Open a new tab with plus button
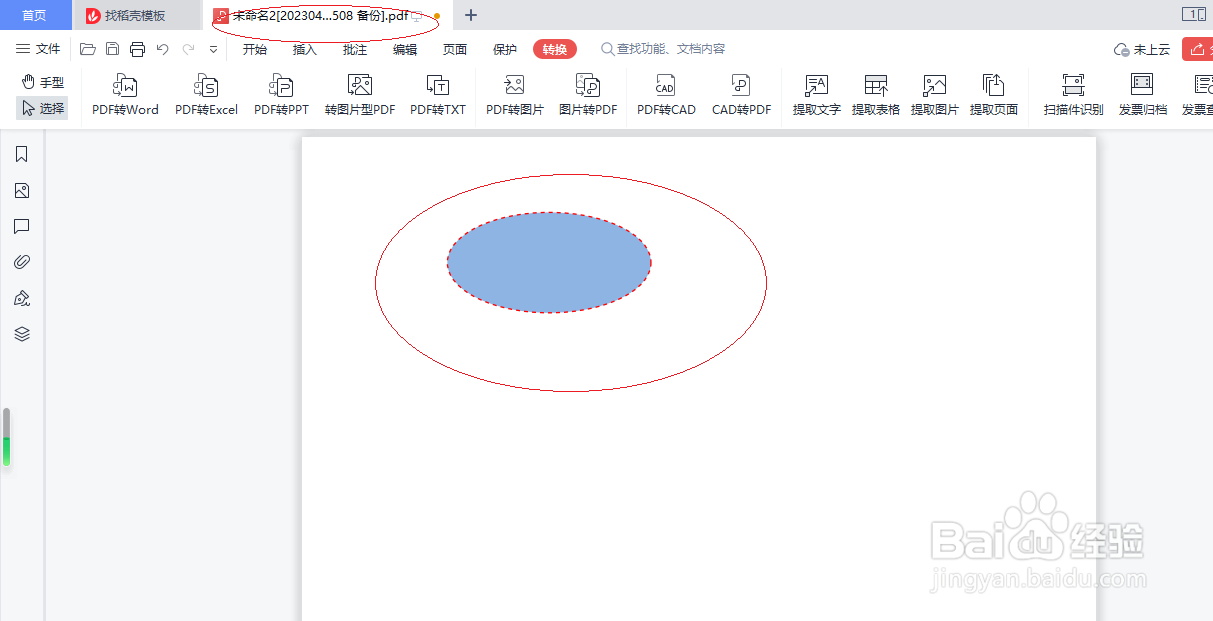Image resolution: width=1213 pixels, height=621 pixels. (x=471, y=15)
